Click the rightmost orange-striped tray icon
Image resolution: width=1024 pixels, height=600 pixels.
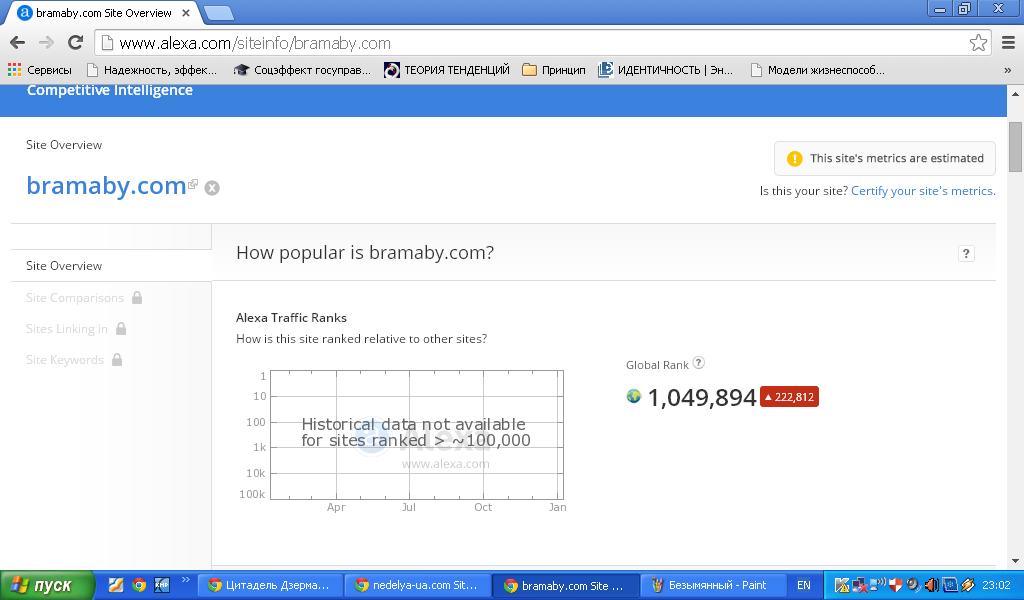[967, 585]
